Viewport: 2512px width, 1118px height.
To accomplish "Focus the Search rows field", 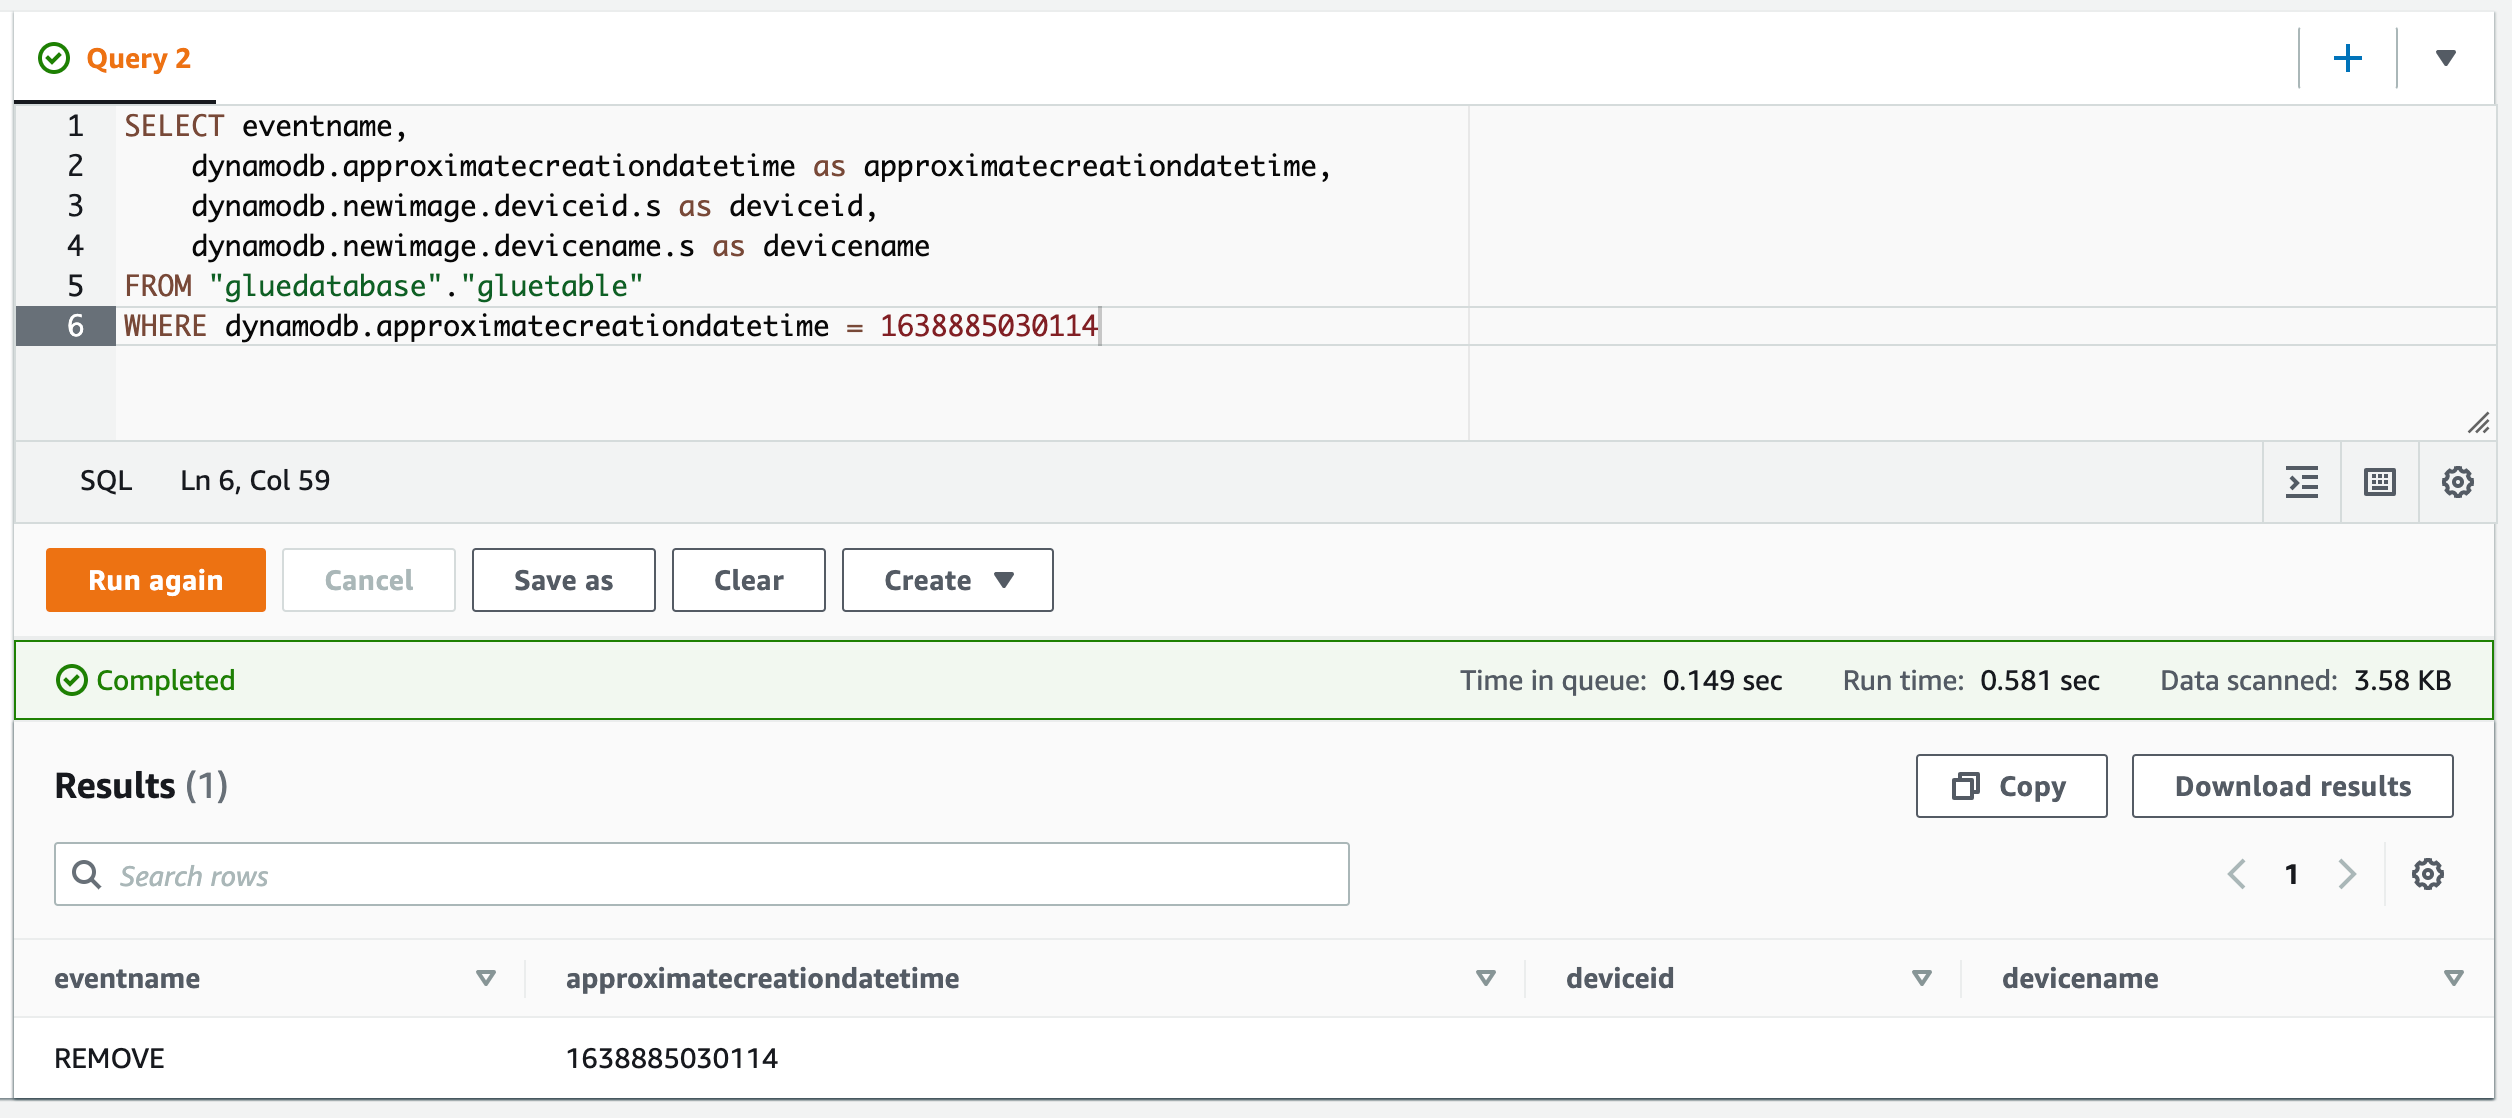I will click(x=702, y=875).
